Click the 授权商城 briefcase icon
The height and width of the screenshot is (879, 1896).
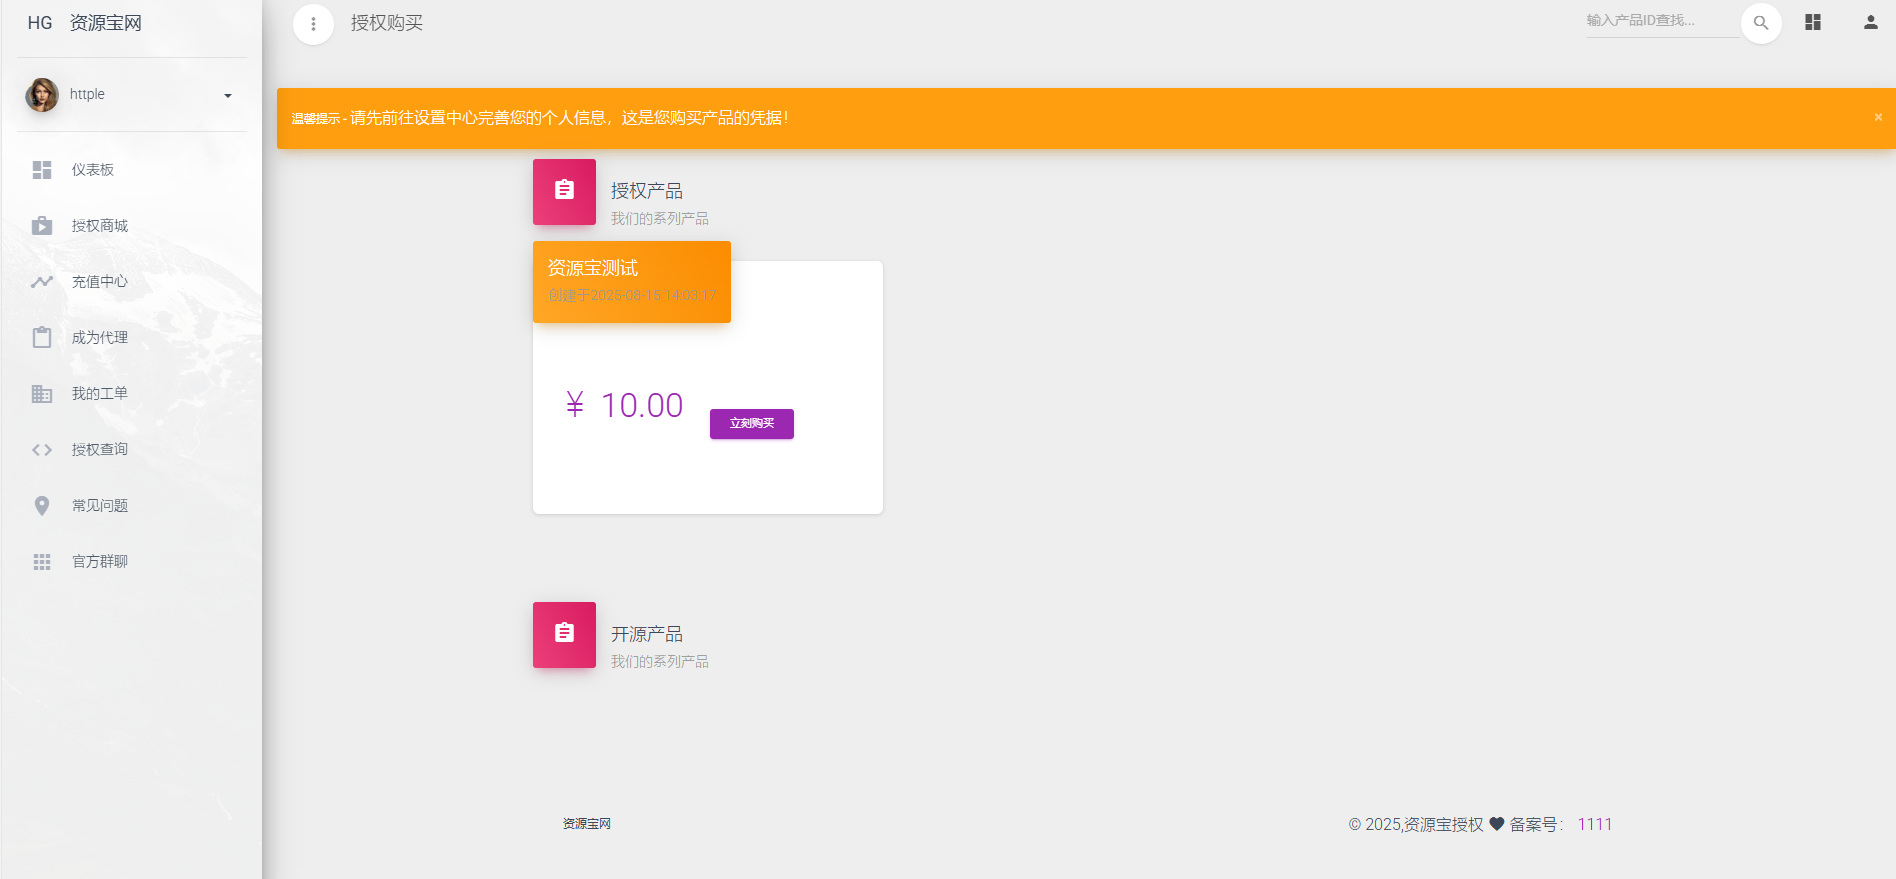pyautogui.click(x=42, y=226)
